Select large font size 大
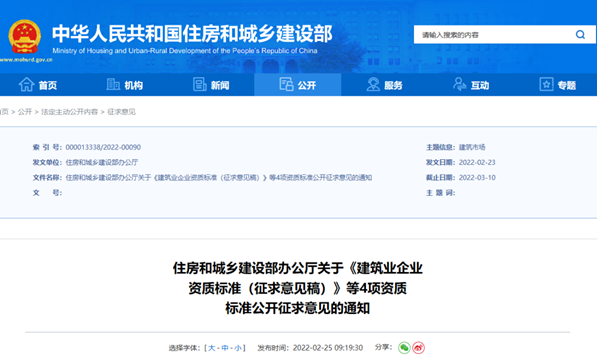The image size is (597, 360). coord(212,348)
